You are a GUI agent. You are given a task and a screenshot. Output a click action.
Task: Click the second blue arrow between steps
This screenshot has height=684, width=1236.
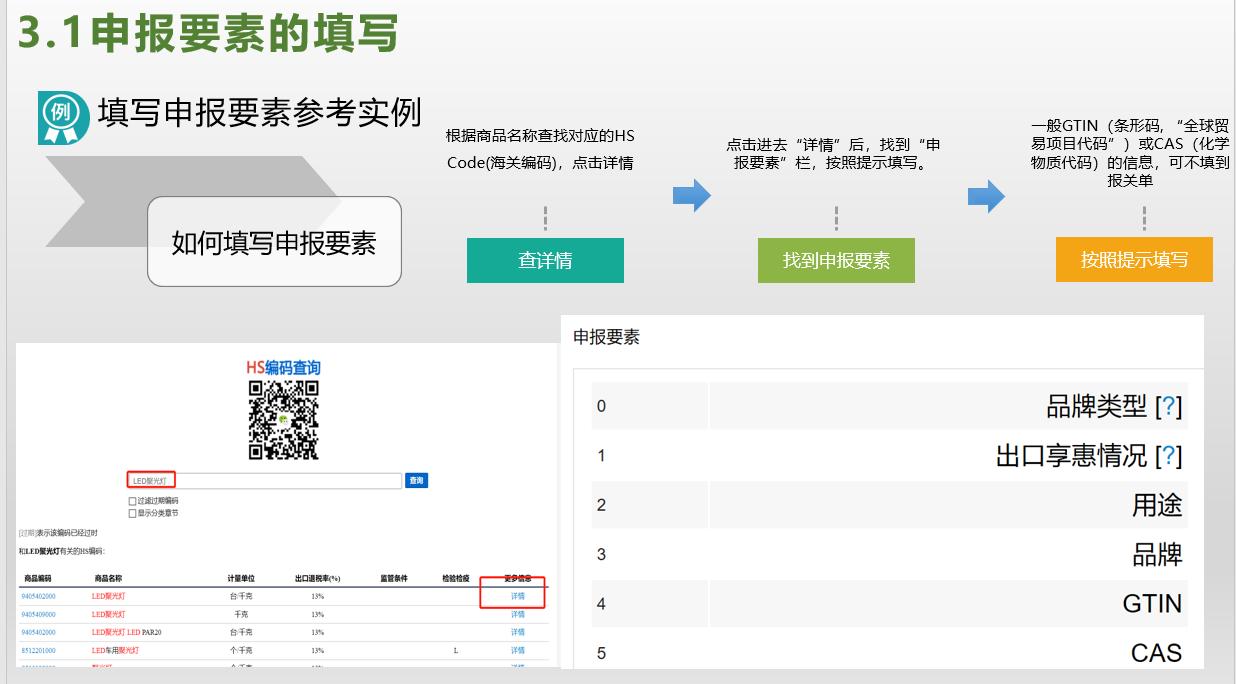point(984,197)
